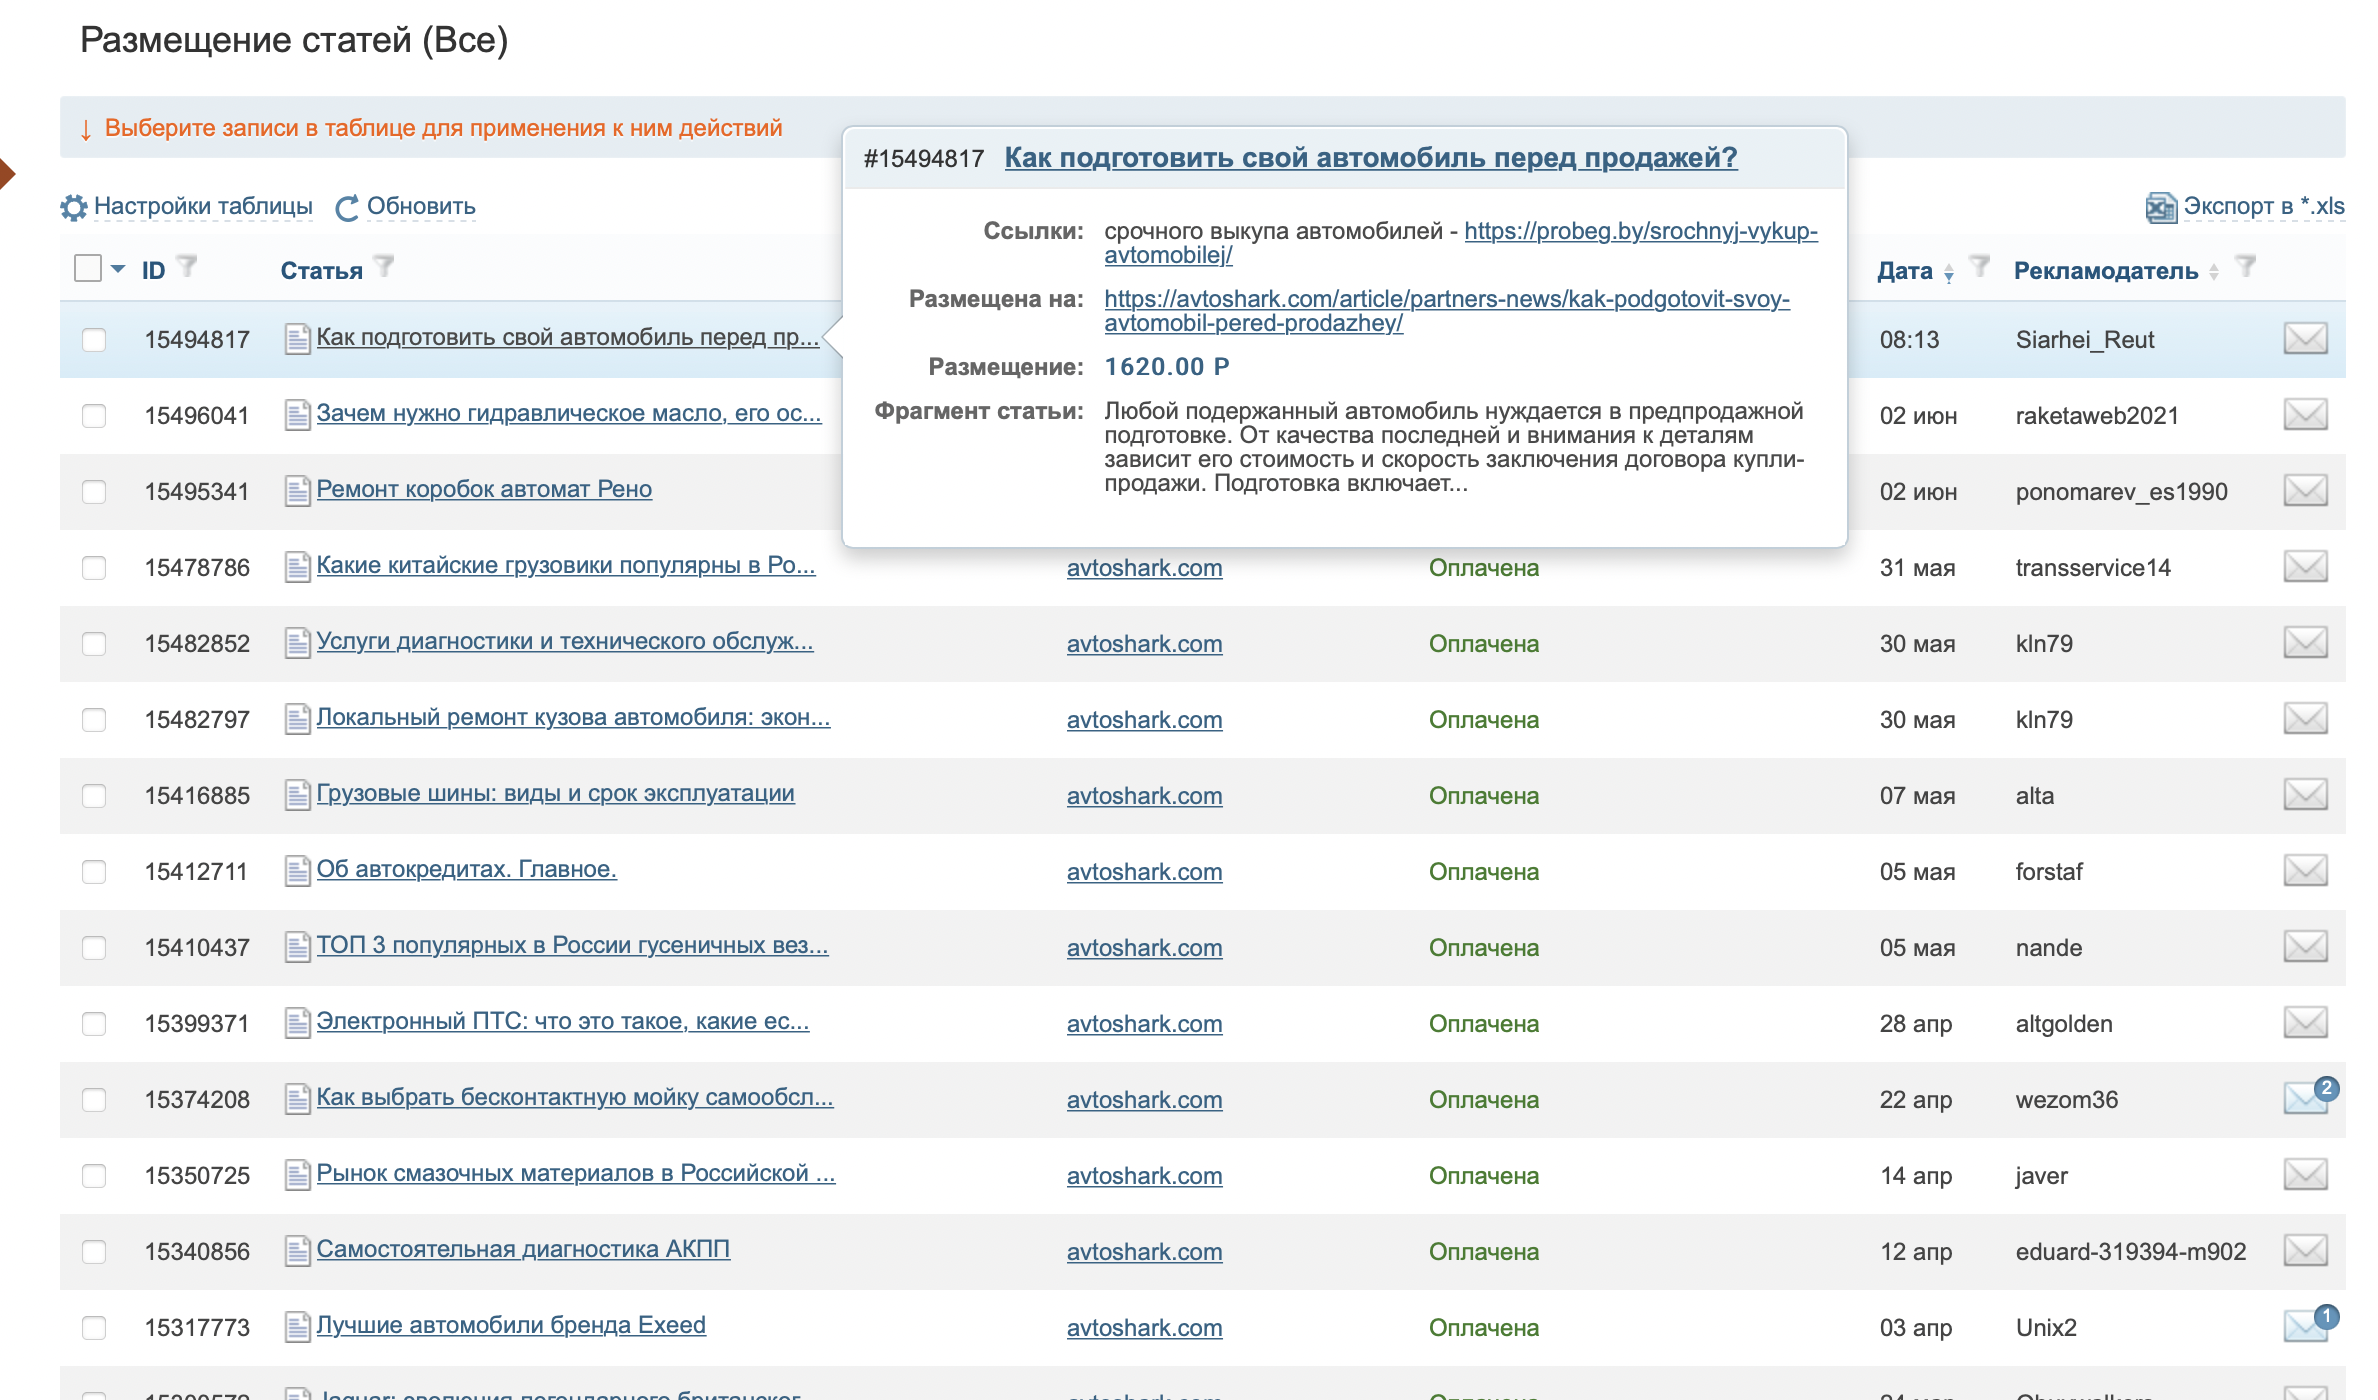This screenshot has width=2378, height=1400.
Task: Open message envelope for alta row
Action: (2306, 794)
